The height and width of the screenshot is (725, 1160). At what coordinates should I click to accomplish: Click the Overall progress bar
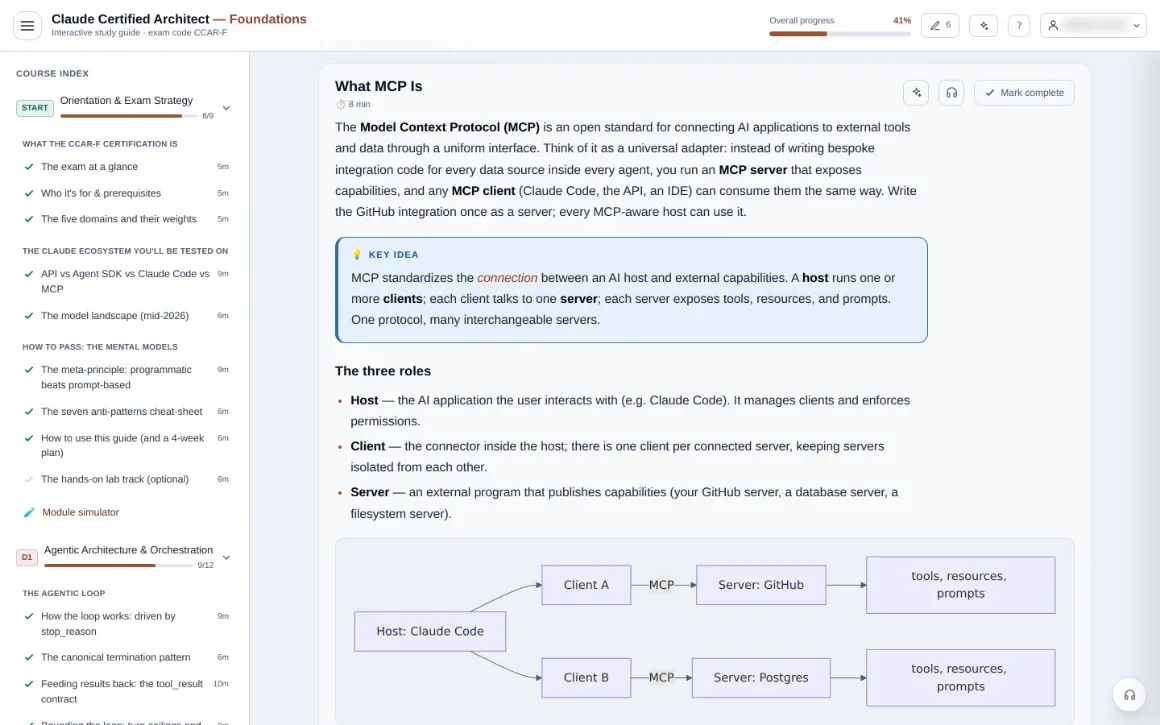840,34
